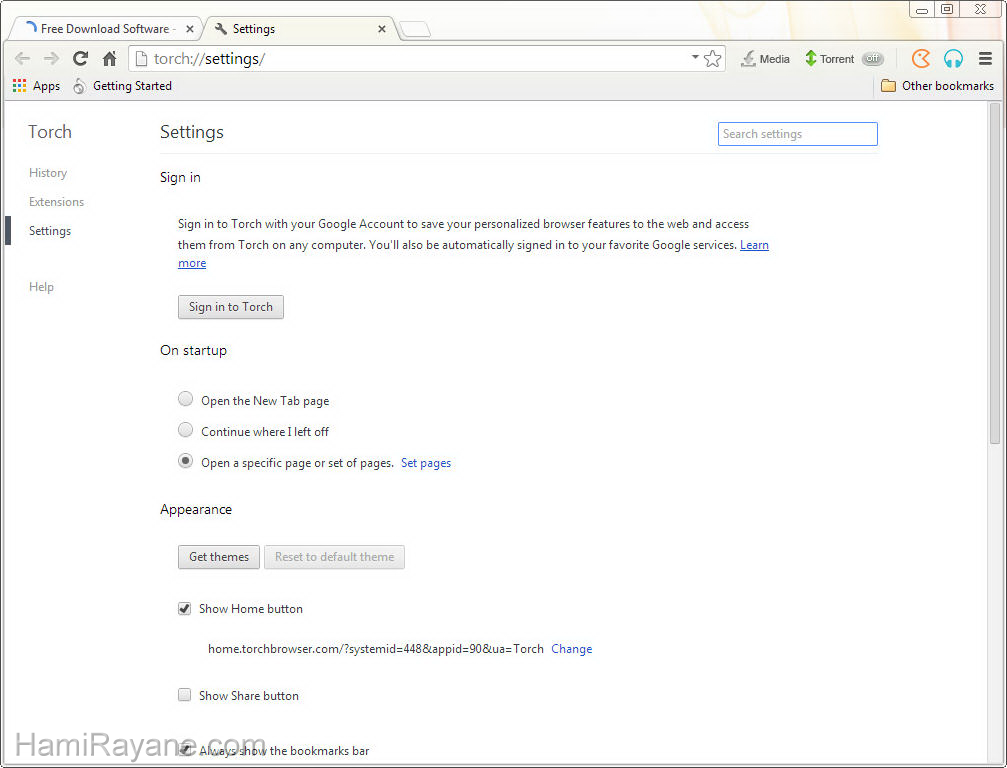The image size is (1007, 768).
Task: Go back with the back arrow
Action: (22, 58)
